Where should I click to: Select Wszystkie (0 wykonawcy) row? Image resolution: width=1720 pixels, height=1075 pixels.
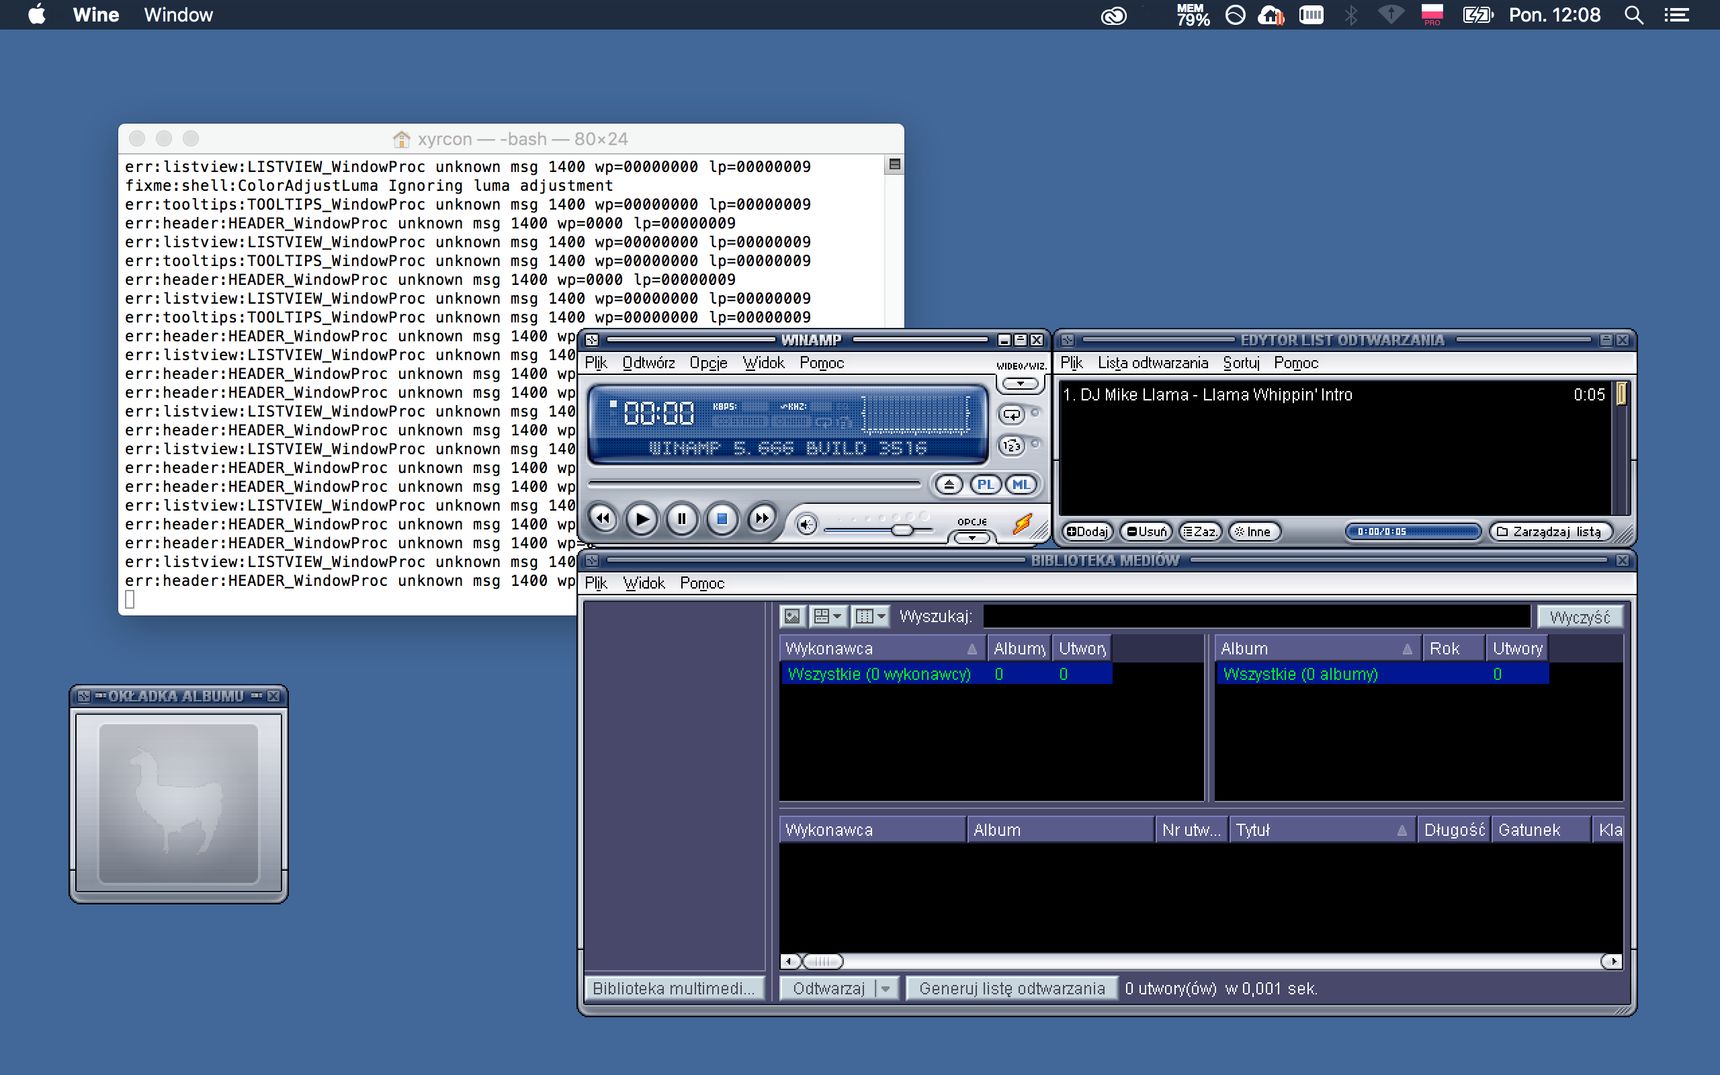point(946,675)
